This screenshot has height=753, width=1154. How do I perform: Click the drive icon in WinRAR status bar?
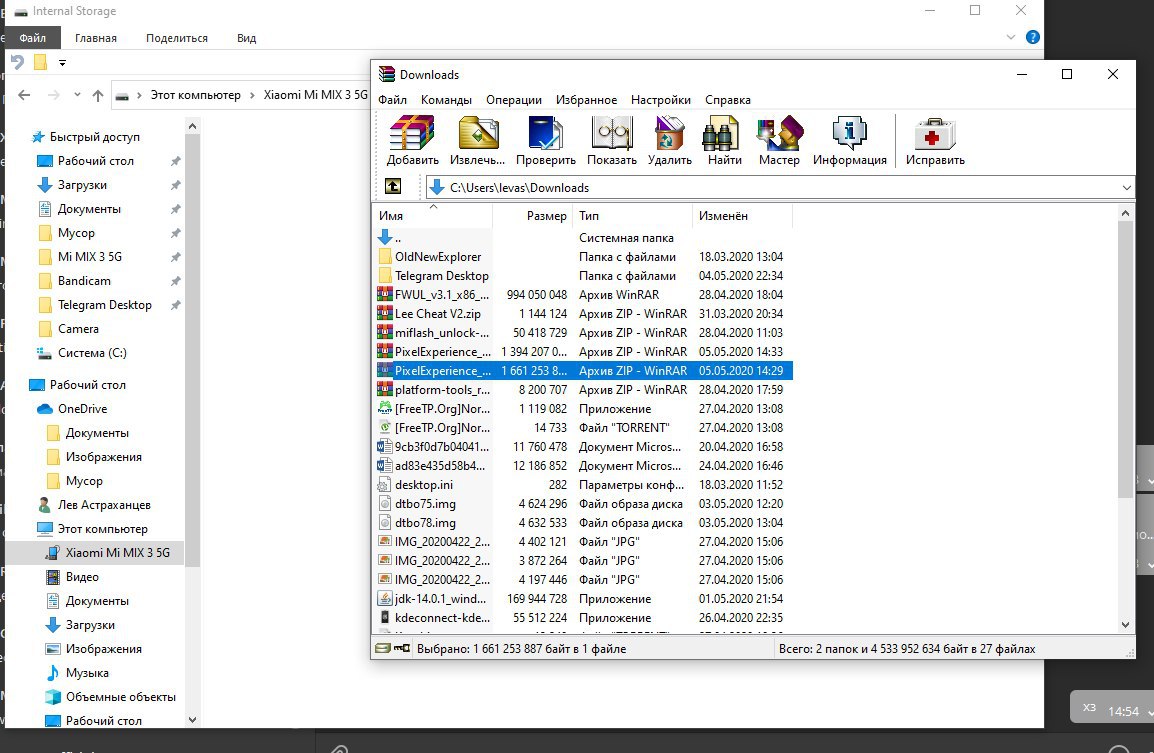pyautogui.click(x=382, y=648)
